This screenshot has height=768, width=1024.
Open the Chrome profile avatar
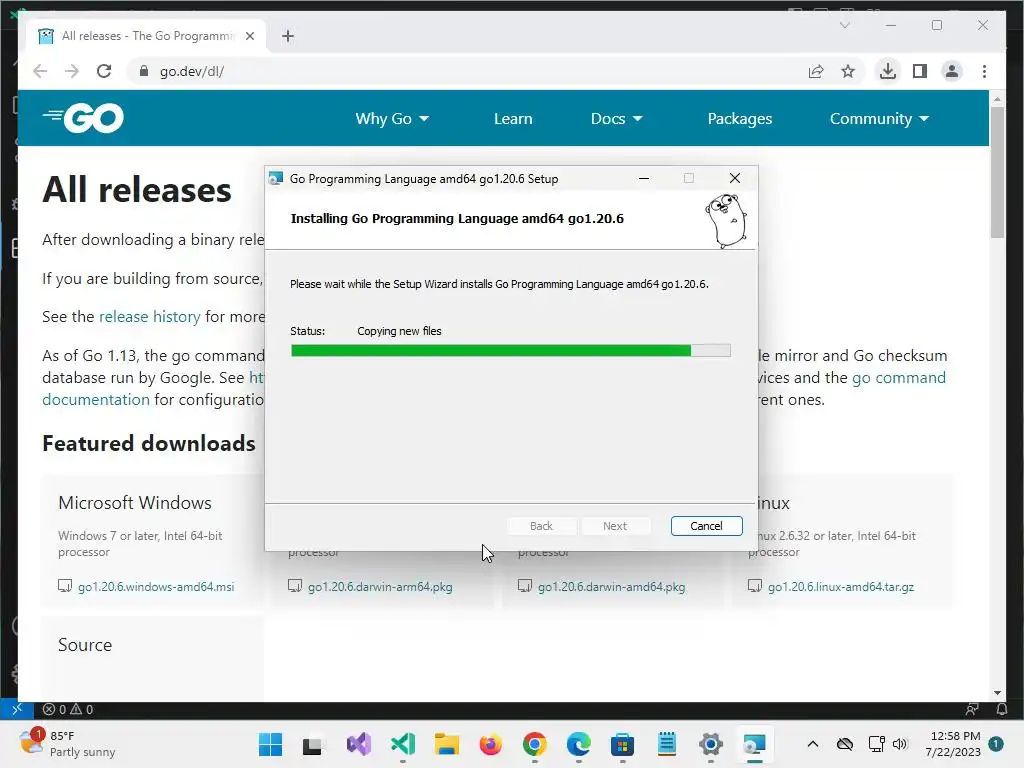[952, 71]
